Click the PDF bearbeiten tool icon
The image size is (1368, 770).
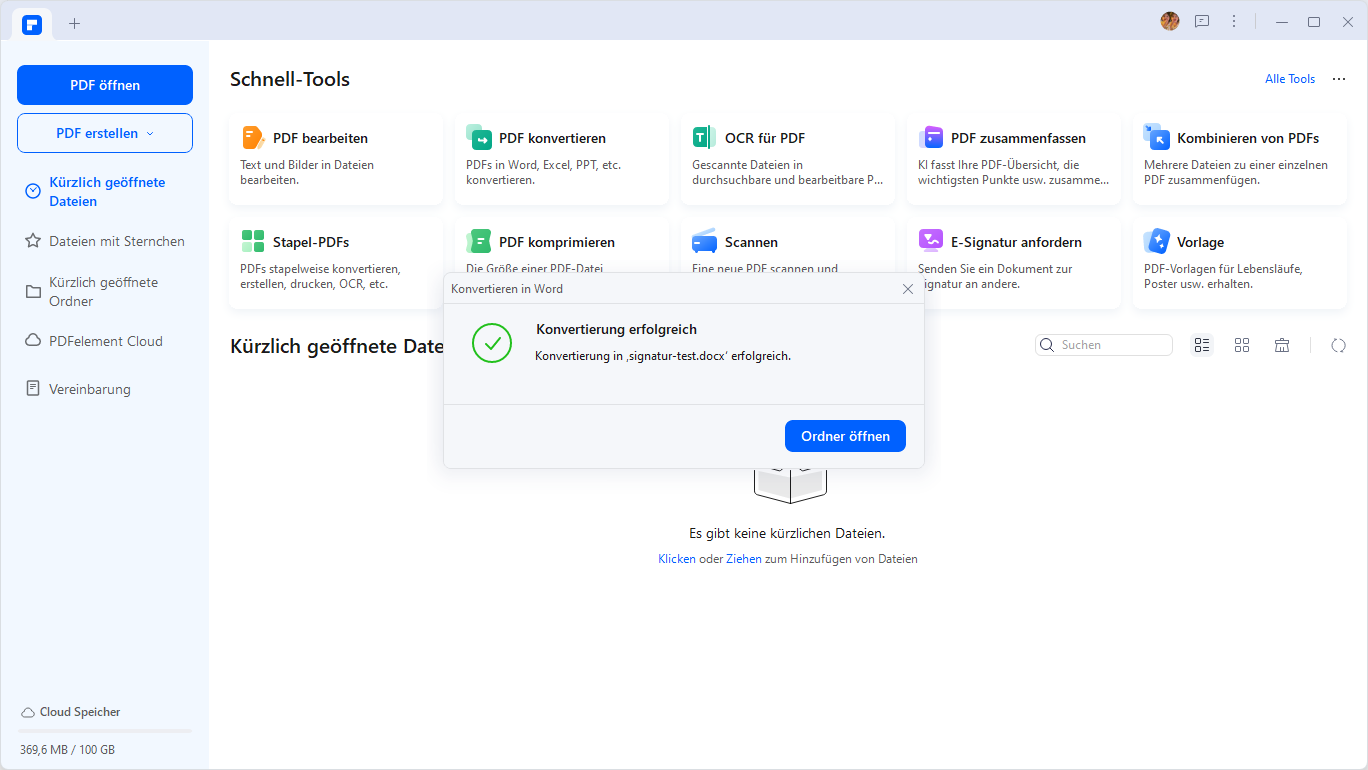point(253,138)
